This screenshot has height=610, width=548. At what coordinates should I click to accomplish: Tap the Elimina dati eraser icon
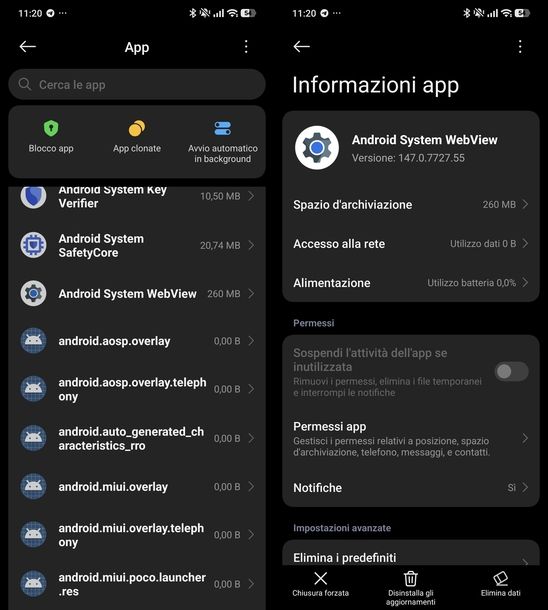501,578
